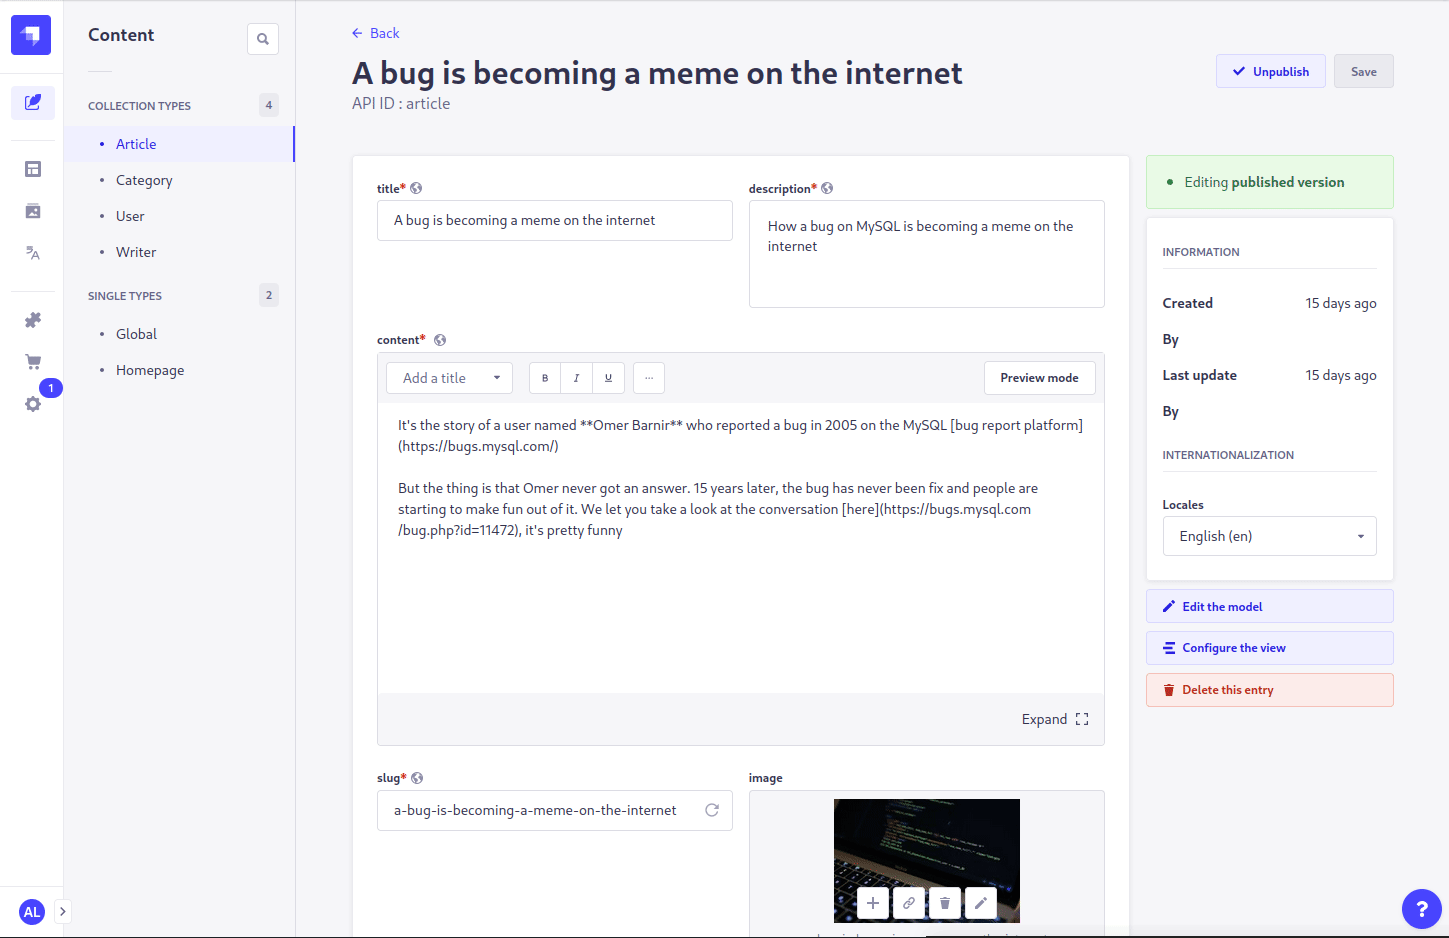Add another image with the plus icon
1449x938 pixels.
[x=871, y=902]
